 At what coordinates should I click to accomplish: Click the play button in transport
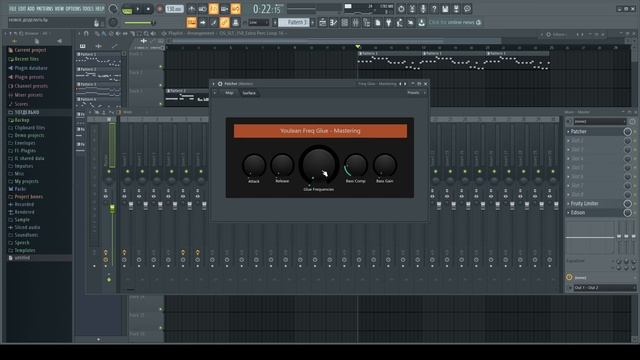point(138,9)
